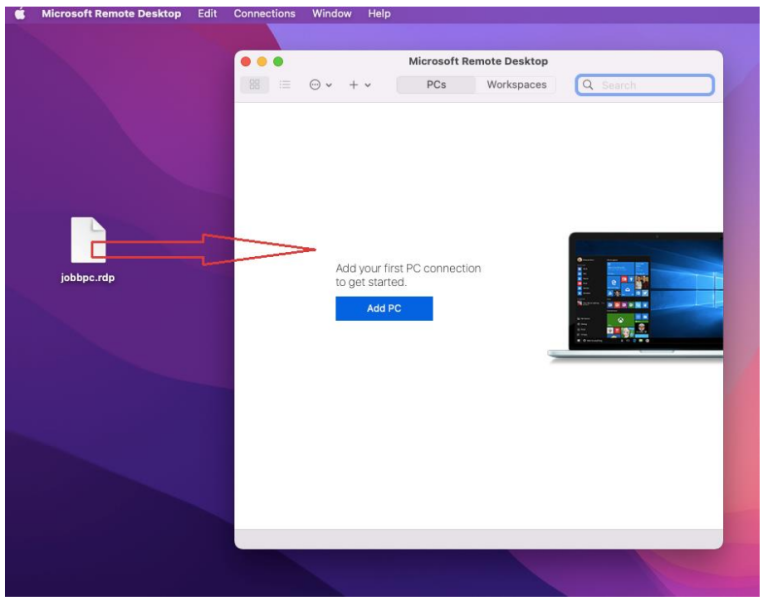Switch to list view in toolbar
The image size is (768, 601).
(x=285, y=85)
